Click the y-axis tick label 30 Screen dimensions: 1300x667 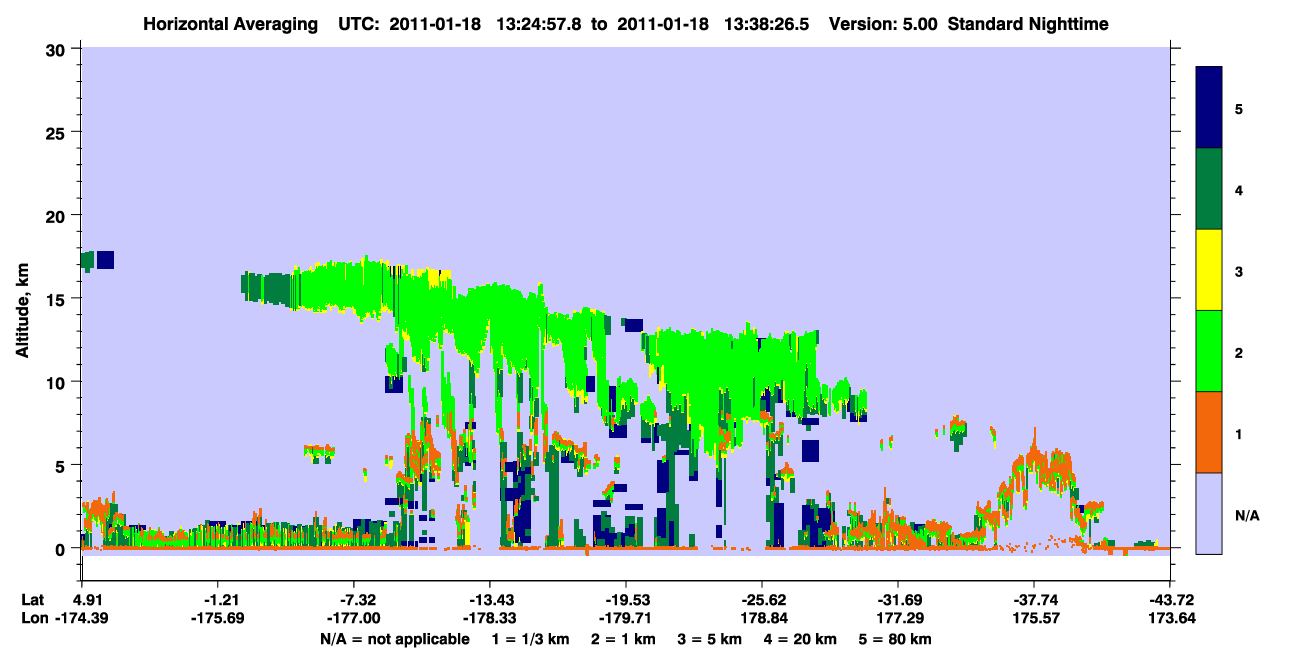[x=58, y=49]
